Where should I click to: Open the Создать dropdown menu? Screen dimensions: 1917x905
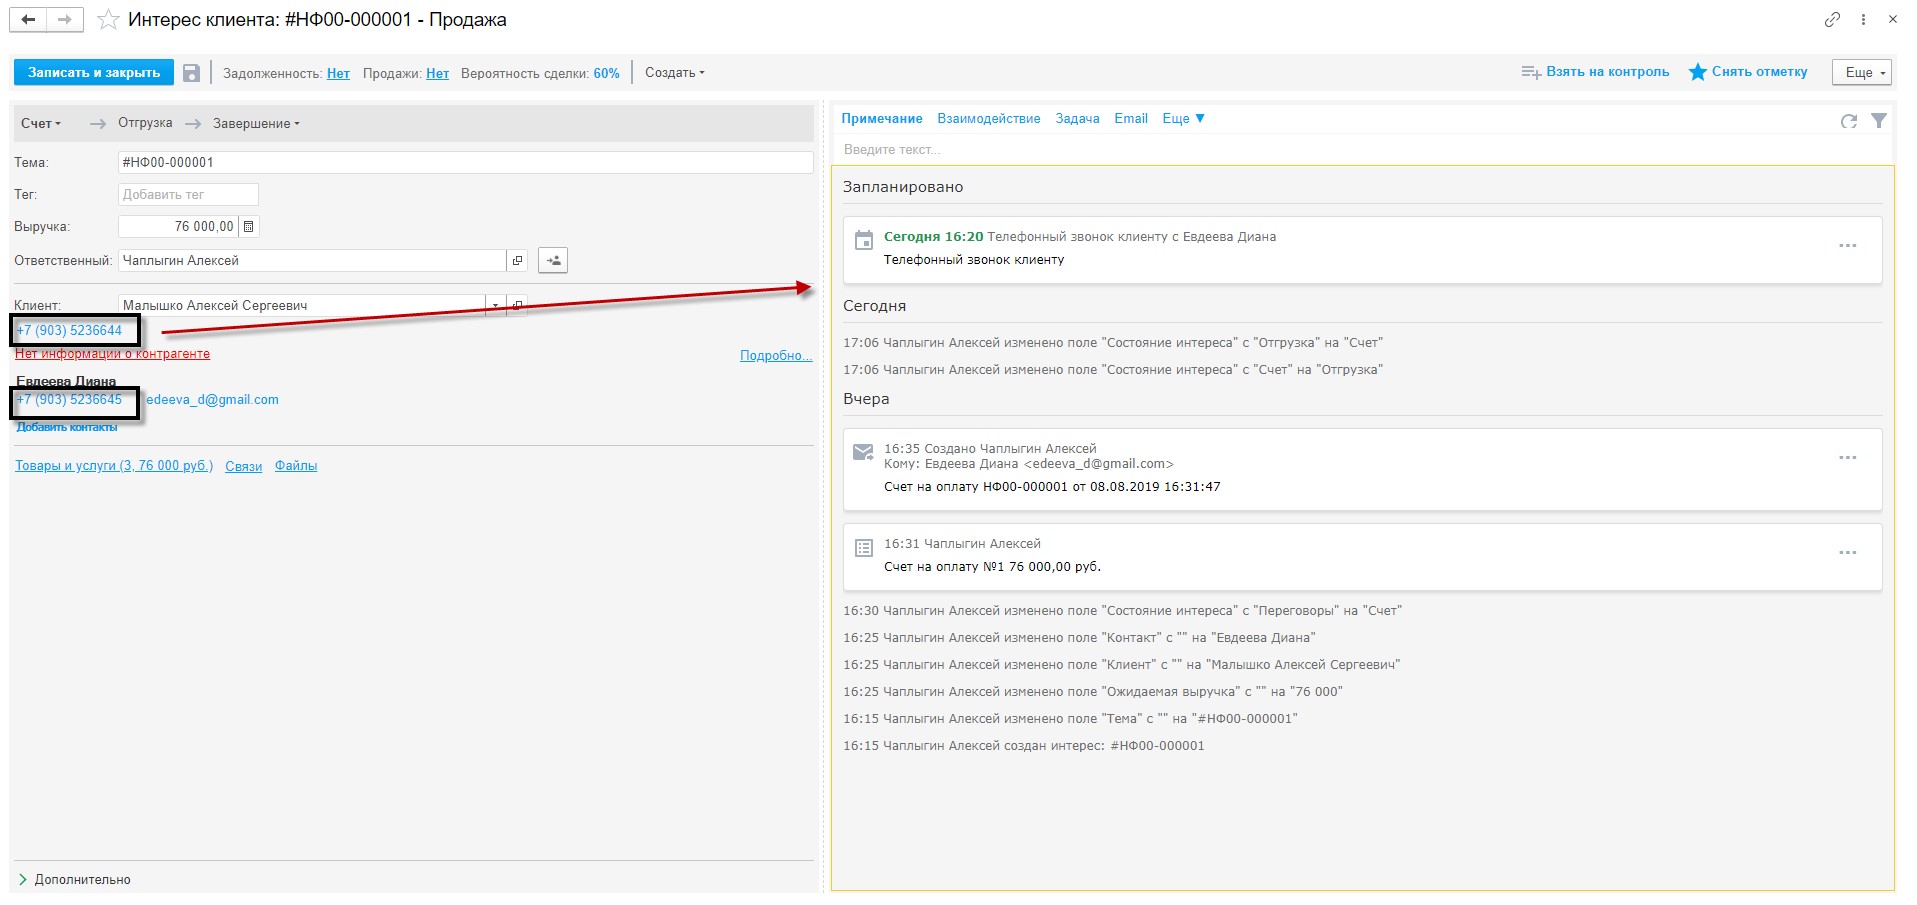(674, 73)
